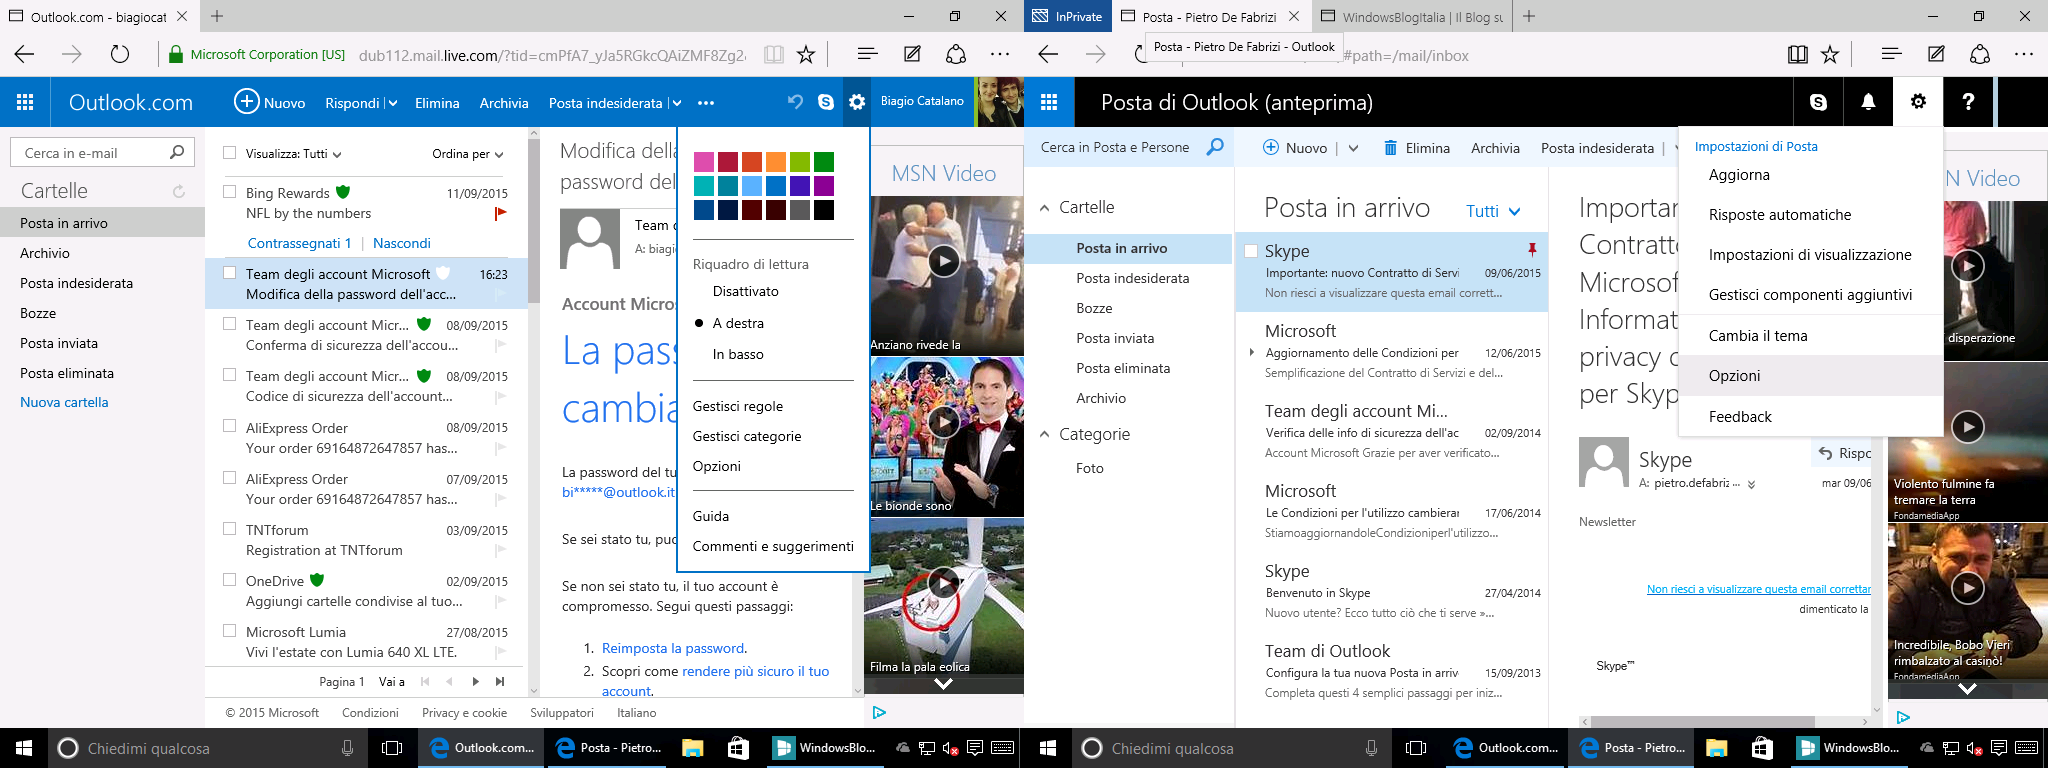The height and width of the screenshot is (768, 2048).
Task: Refresh folders with the icon beside Cartelle heading
Action: tap(179, 191)
